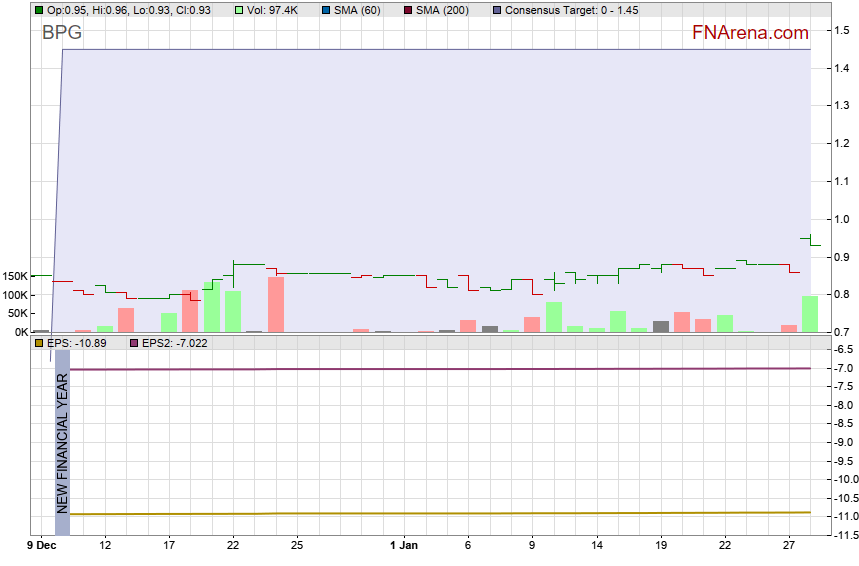Click the tallest red volume bar
This screenshot has height=566, width=859.
(276, 304)
